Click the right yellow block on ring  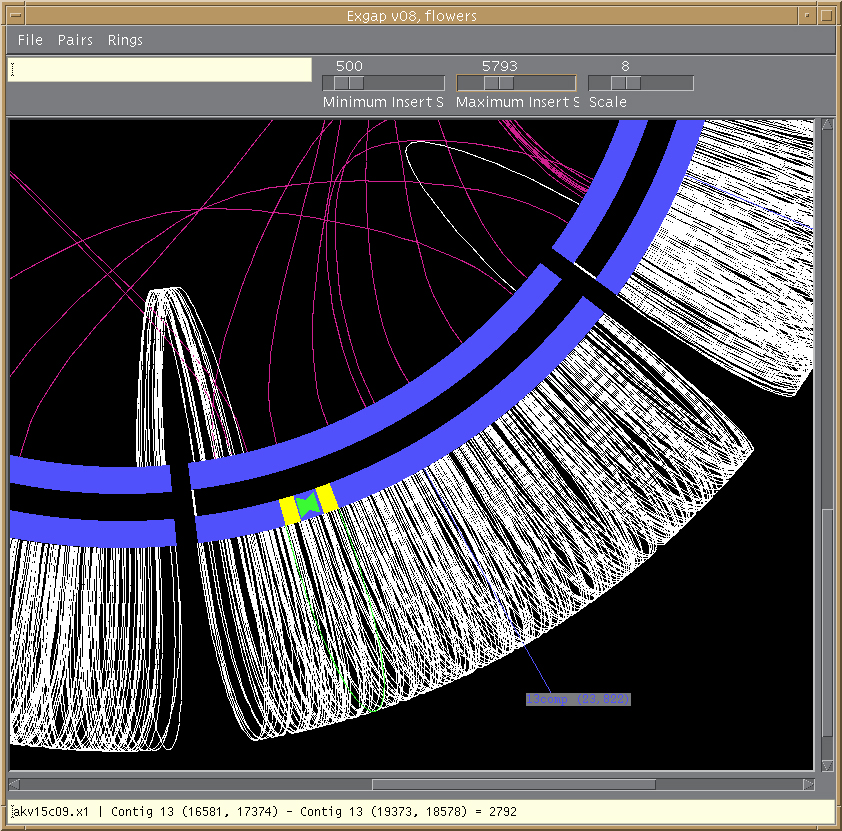pos(326,499)
